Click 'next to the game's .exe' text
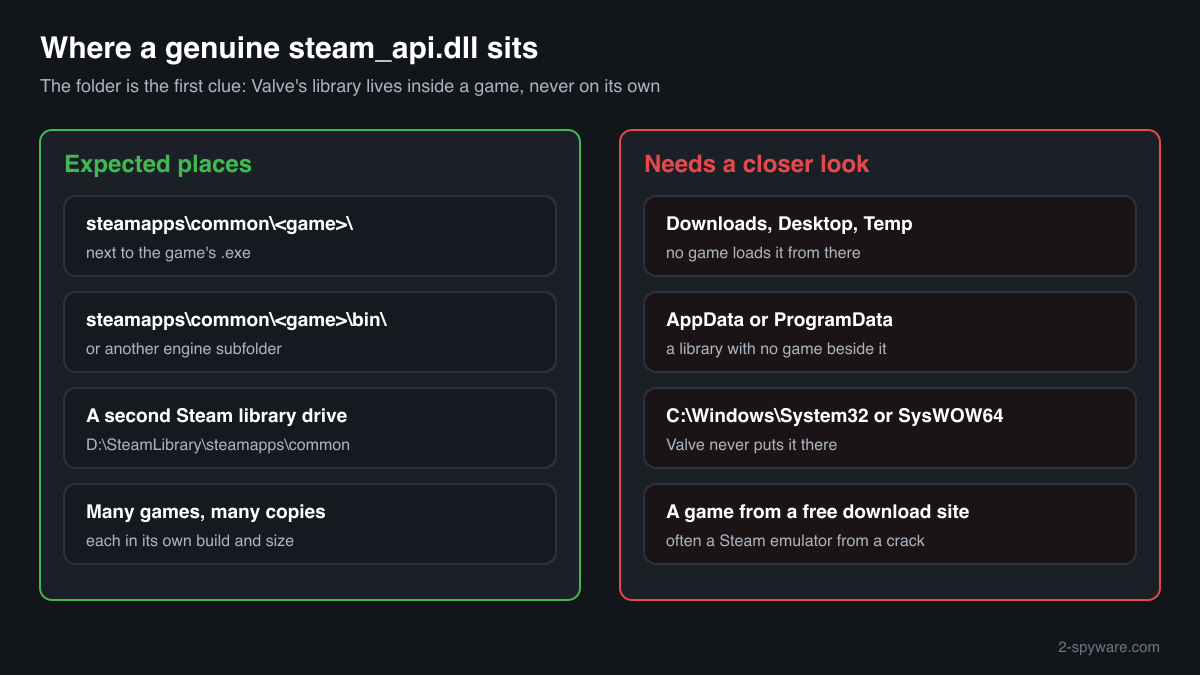This screenshot has height=675, width=1200. (168, 253)
